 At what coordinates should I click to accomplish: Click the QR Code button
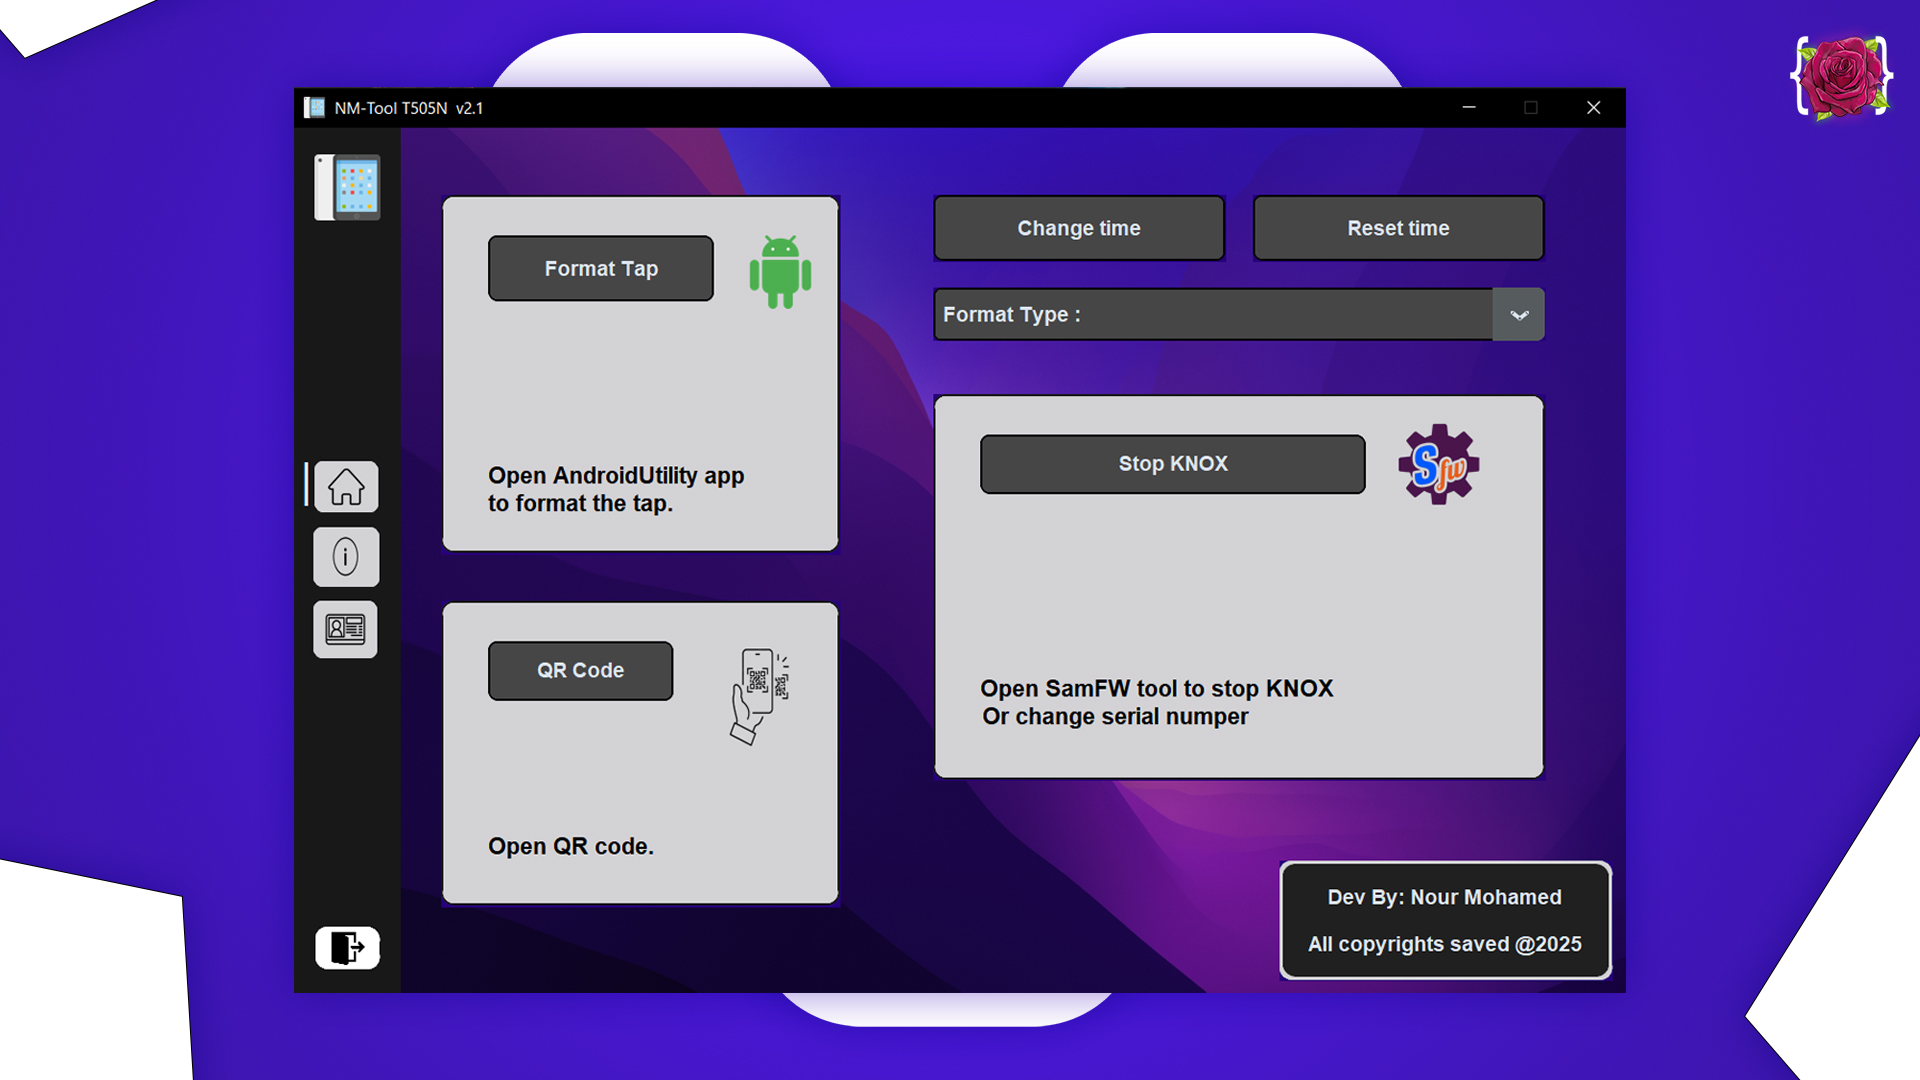pos(581,670)
